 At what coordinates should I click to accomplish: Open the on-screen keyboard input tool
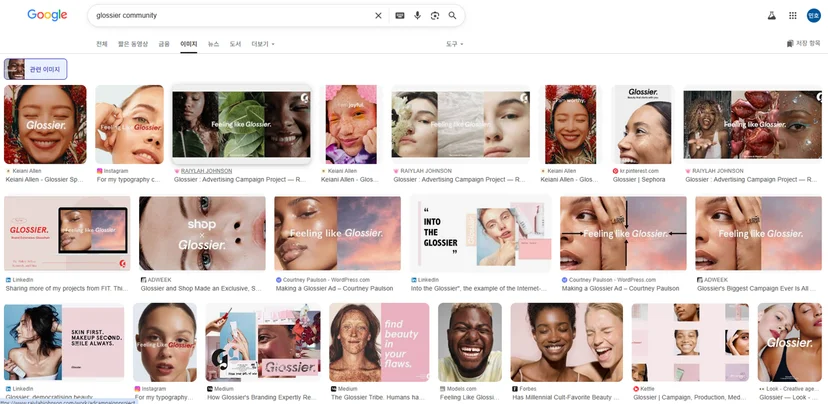coord(400,16)
